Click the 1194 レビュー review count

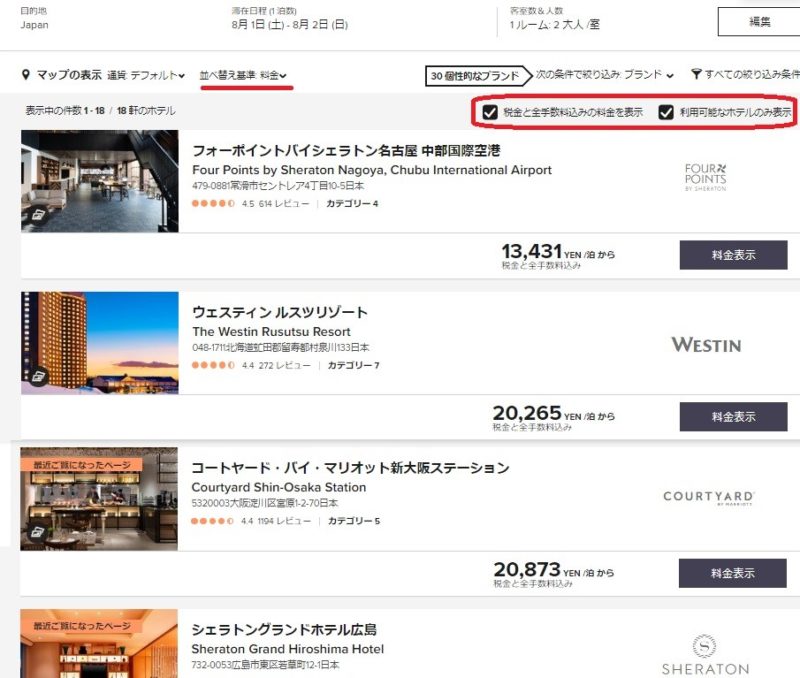click(284, 521)
